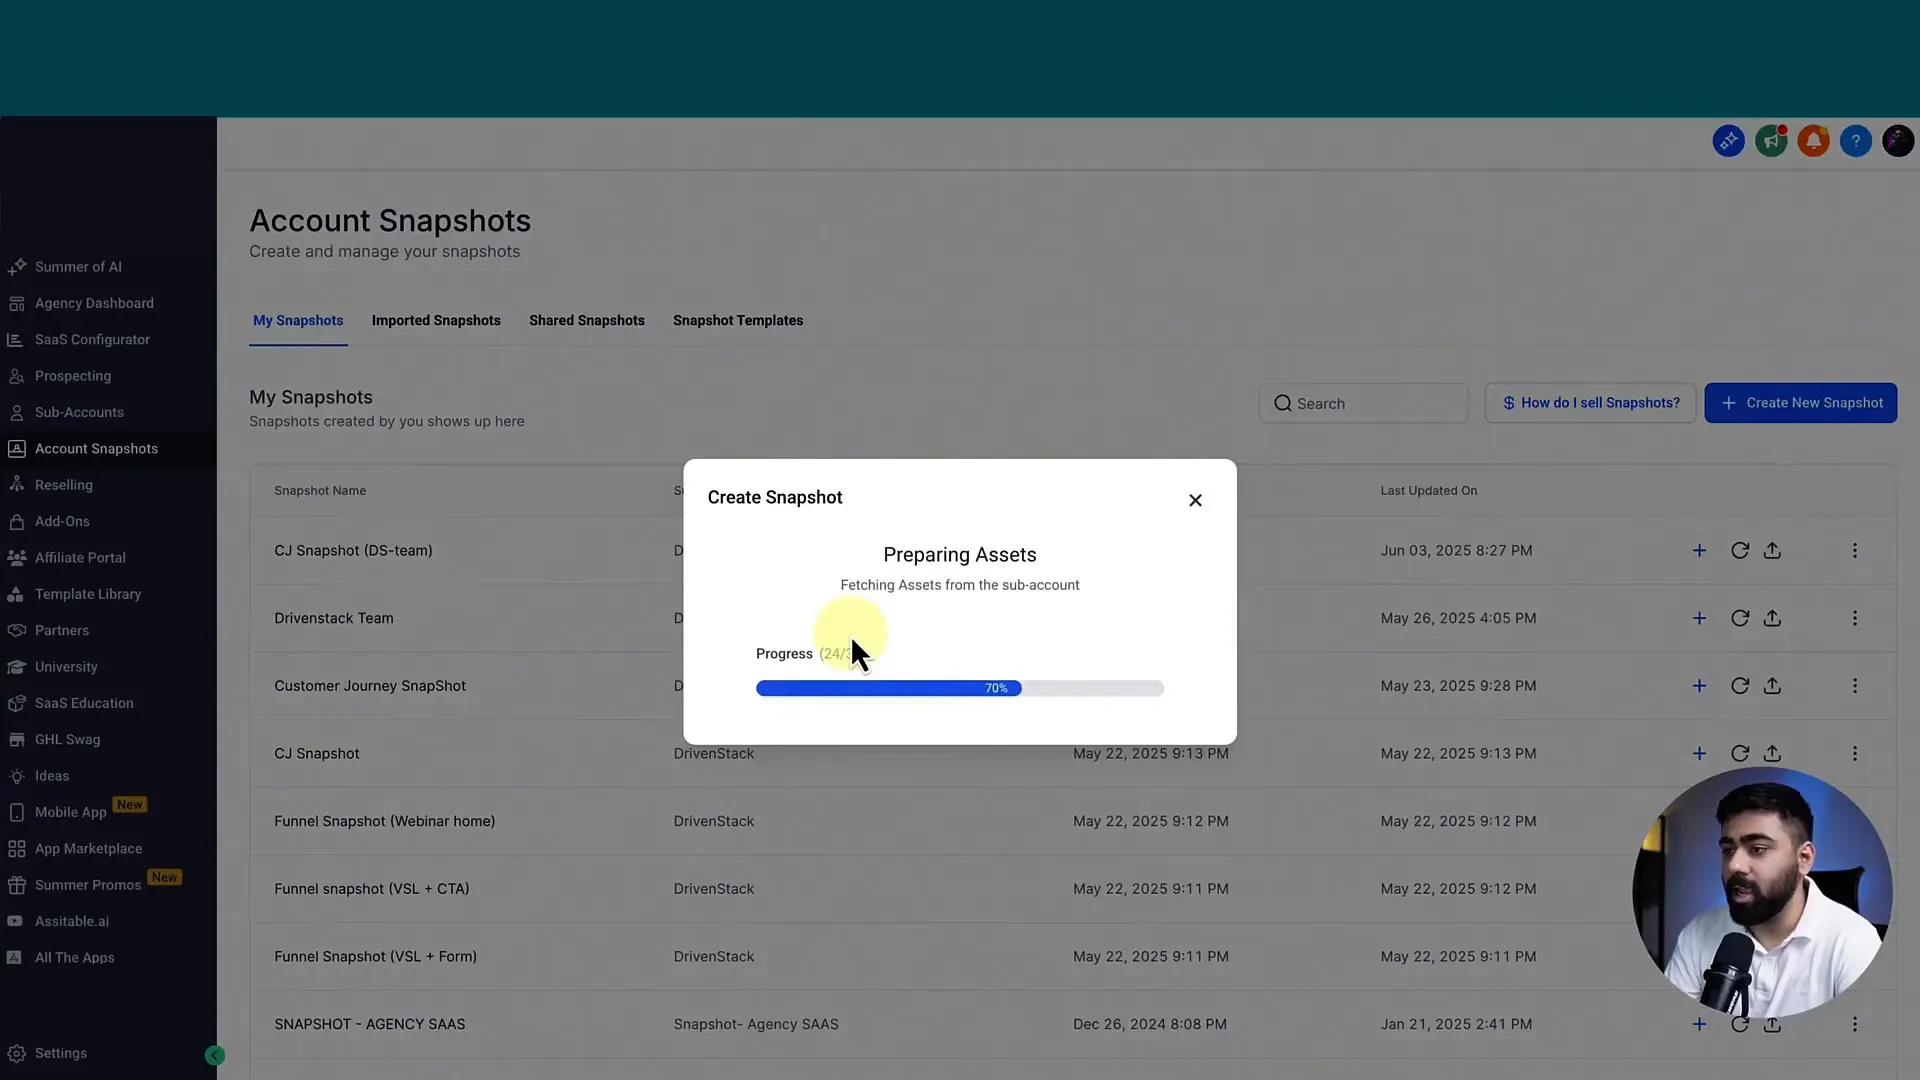Image resolution: width=1920 pixels, height=1080 pixels.
Task: Open GHL Swag in sidebar
Action: coord(68,740)
